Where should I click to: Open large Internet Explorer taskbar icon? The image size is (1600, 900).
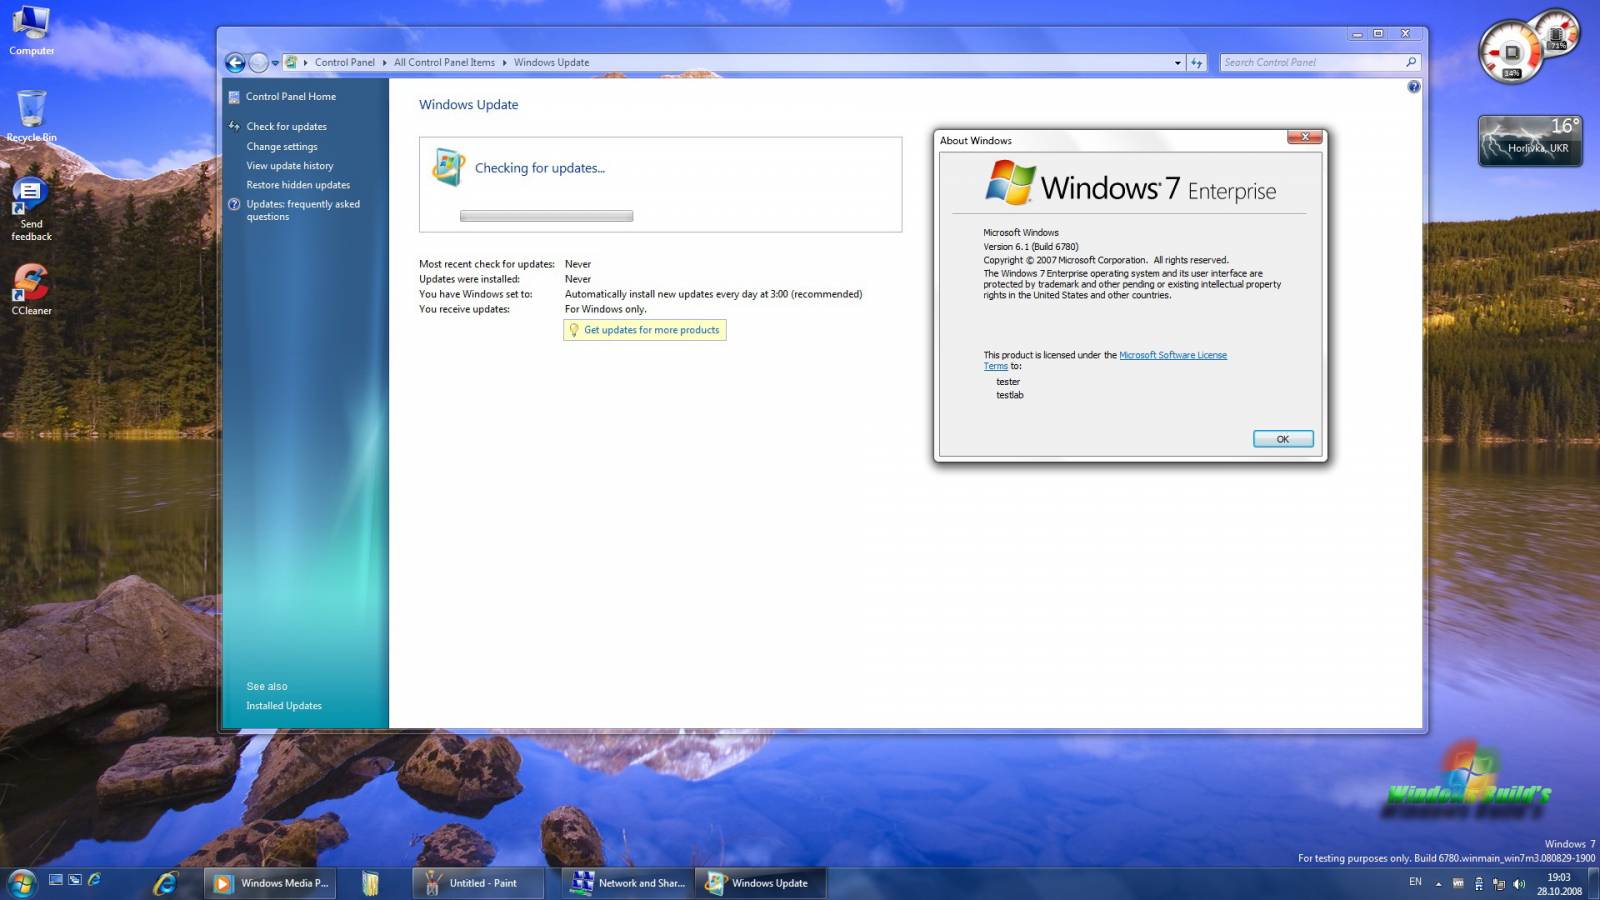coord(165,883)
